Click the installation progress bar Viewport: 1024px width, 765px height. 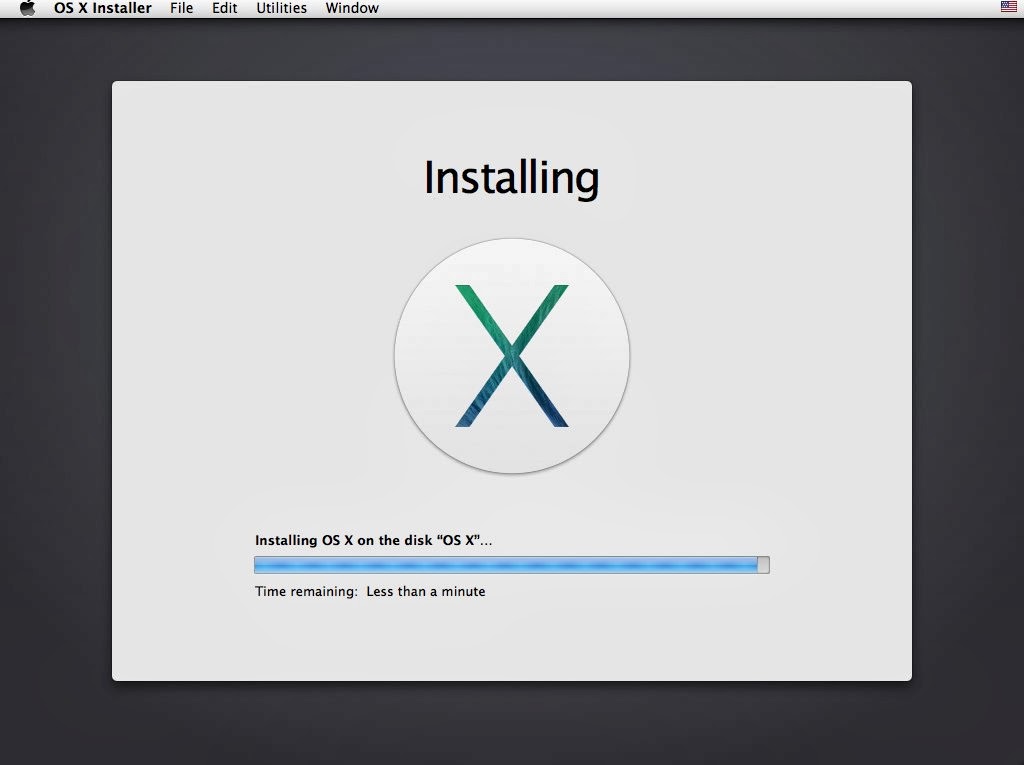click(512, 565)
